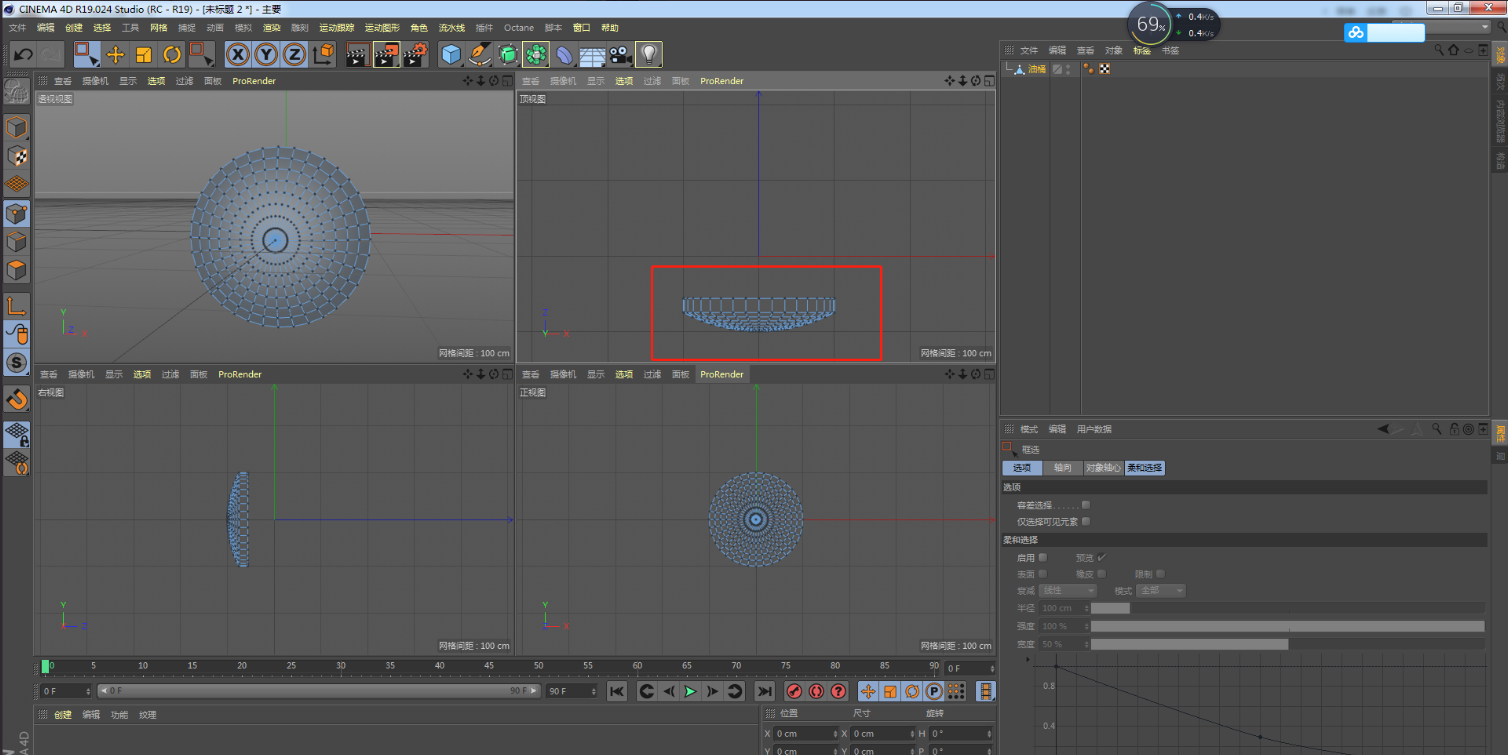The width and height of the screenshot is (1508, 755).
Task: Click the Camera object icon
Action: click(620, 54)
